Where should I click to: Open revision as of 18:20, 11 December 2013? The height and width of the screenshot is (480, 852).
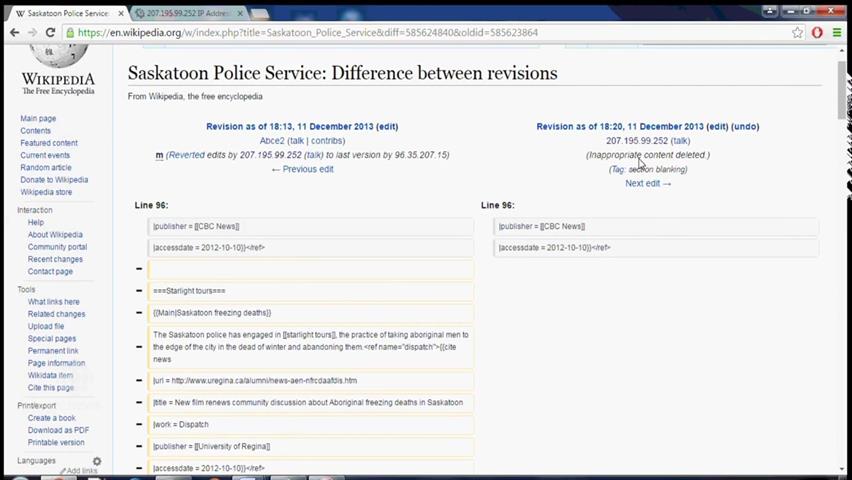click(620, 126)
